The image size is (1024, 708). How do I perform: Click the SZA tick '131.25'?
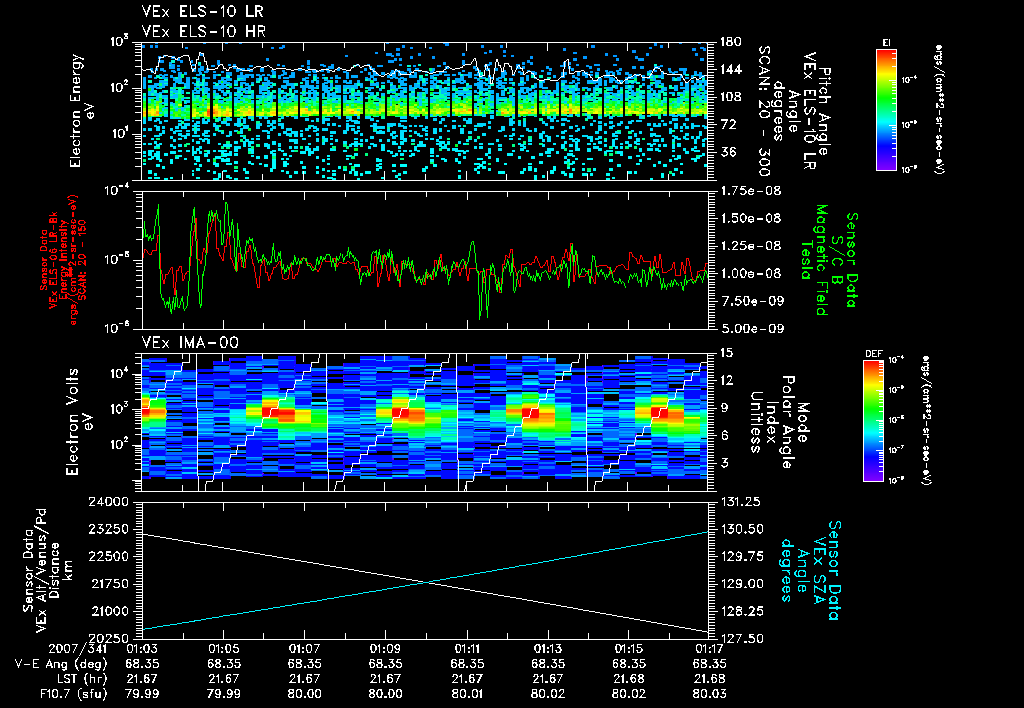point(741,502)
